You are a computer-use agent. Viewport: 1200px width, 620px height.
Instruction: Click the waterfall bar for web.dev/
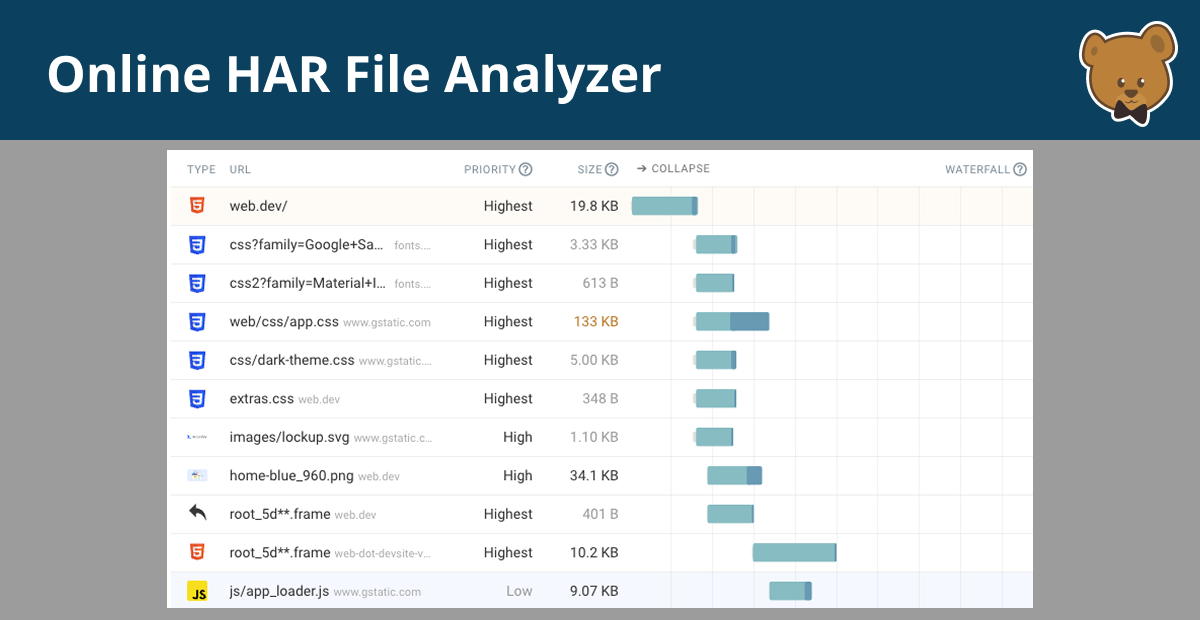click(x=664, y=205)
